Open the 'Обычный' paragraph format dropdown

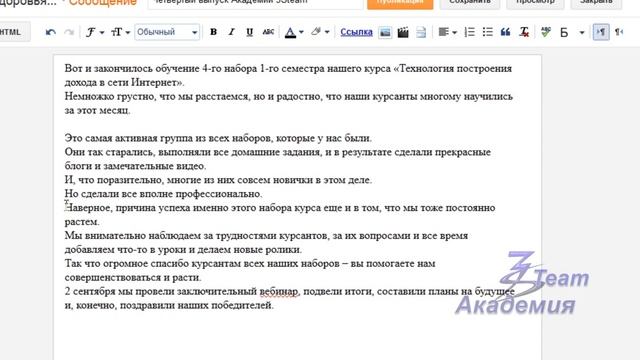(x=167, y=32)
